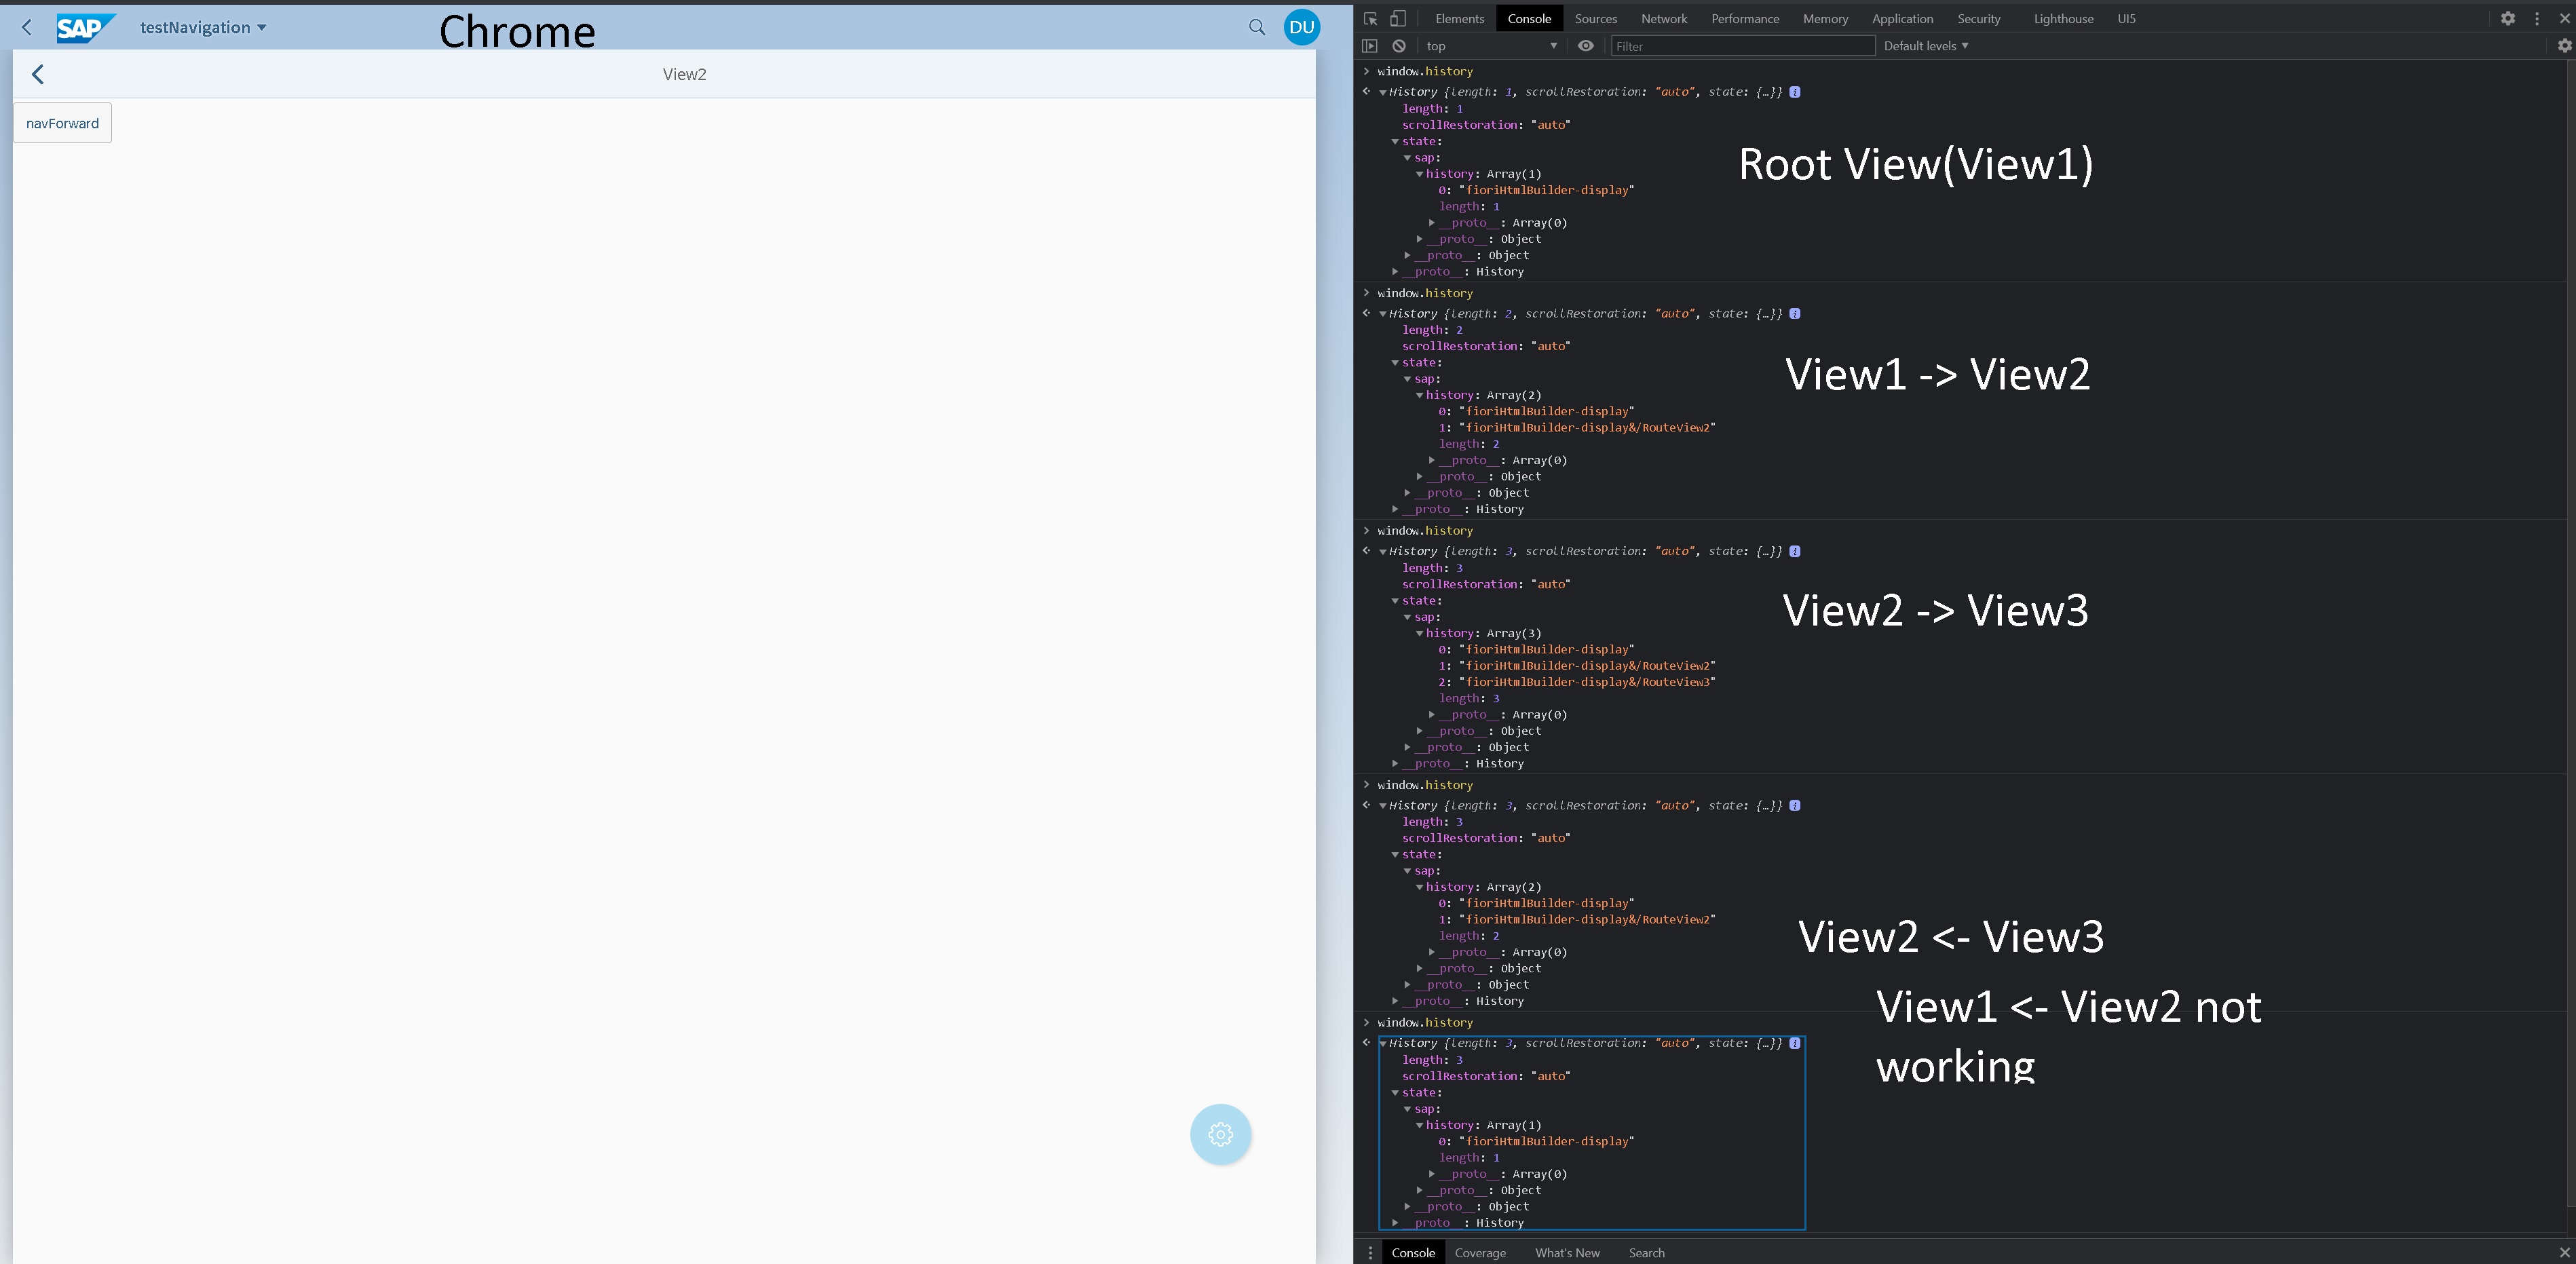The height and width of the screenshot is (1264, 2576).
Task: Open the three-dot menu in the drawer
Action: coord(1370,1252)
